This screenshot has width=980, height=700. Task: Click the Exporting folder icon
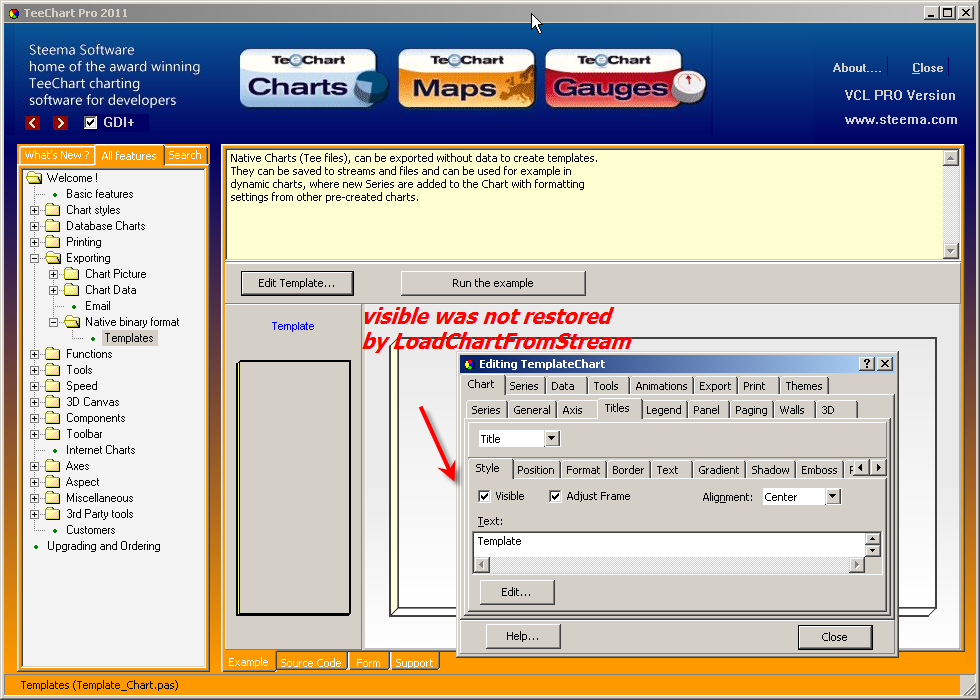coord(52,258)
